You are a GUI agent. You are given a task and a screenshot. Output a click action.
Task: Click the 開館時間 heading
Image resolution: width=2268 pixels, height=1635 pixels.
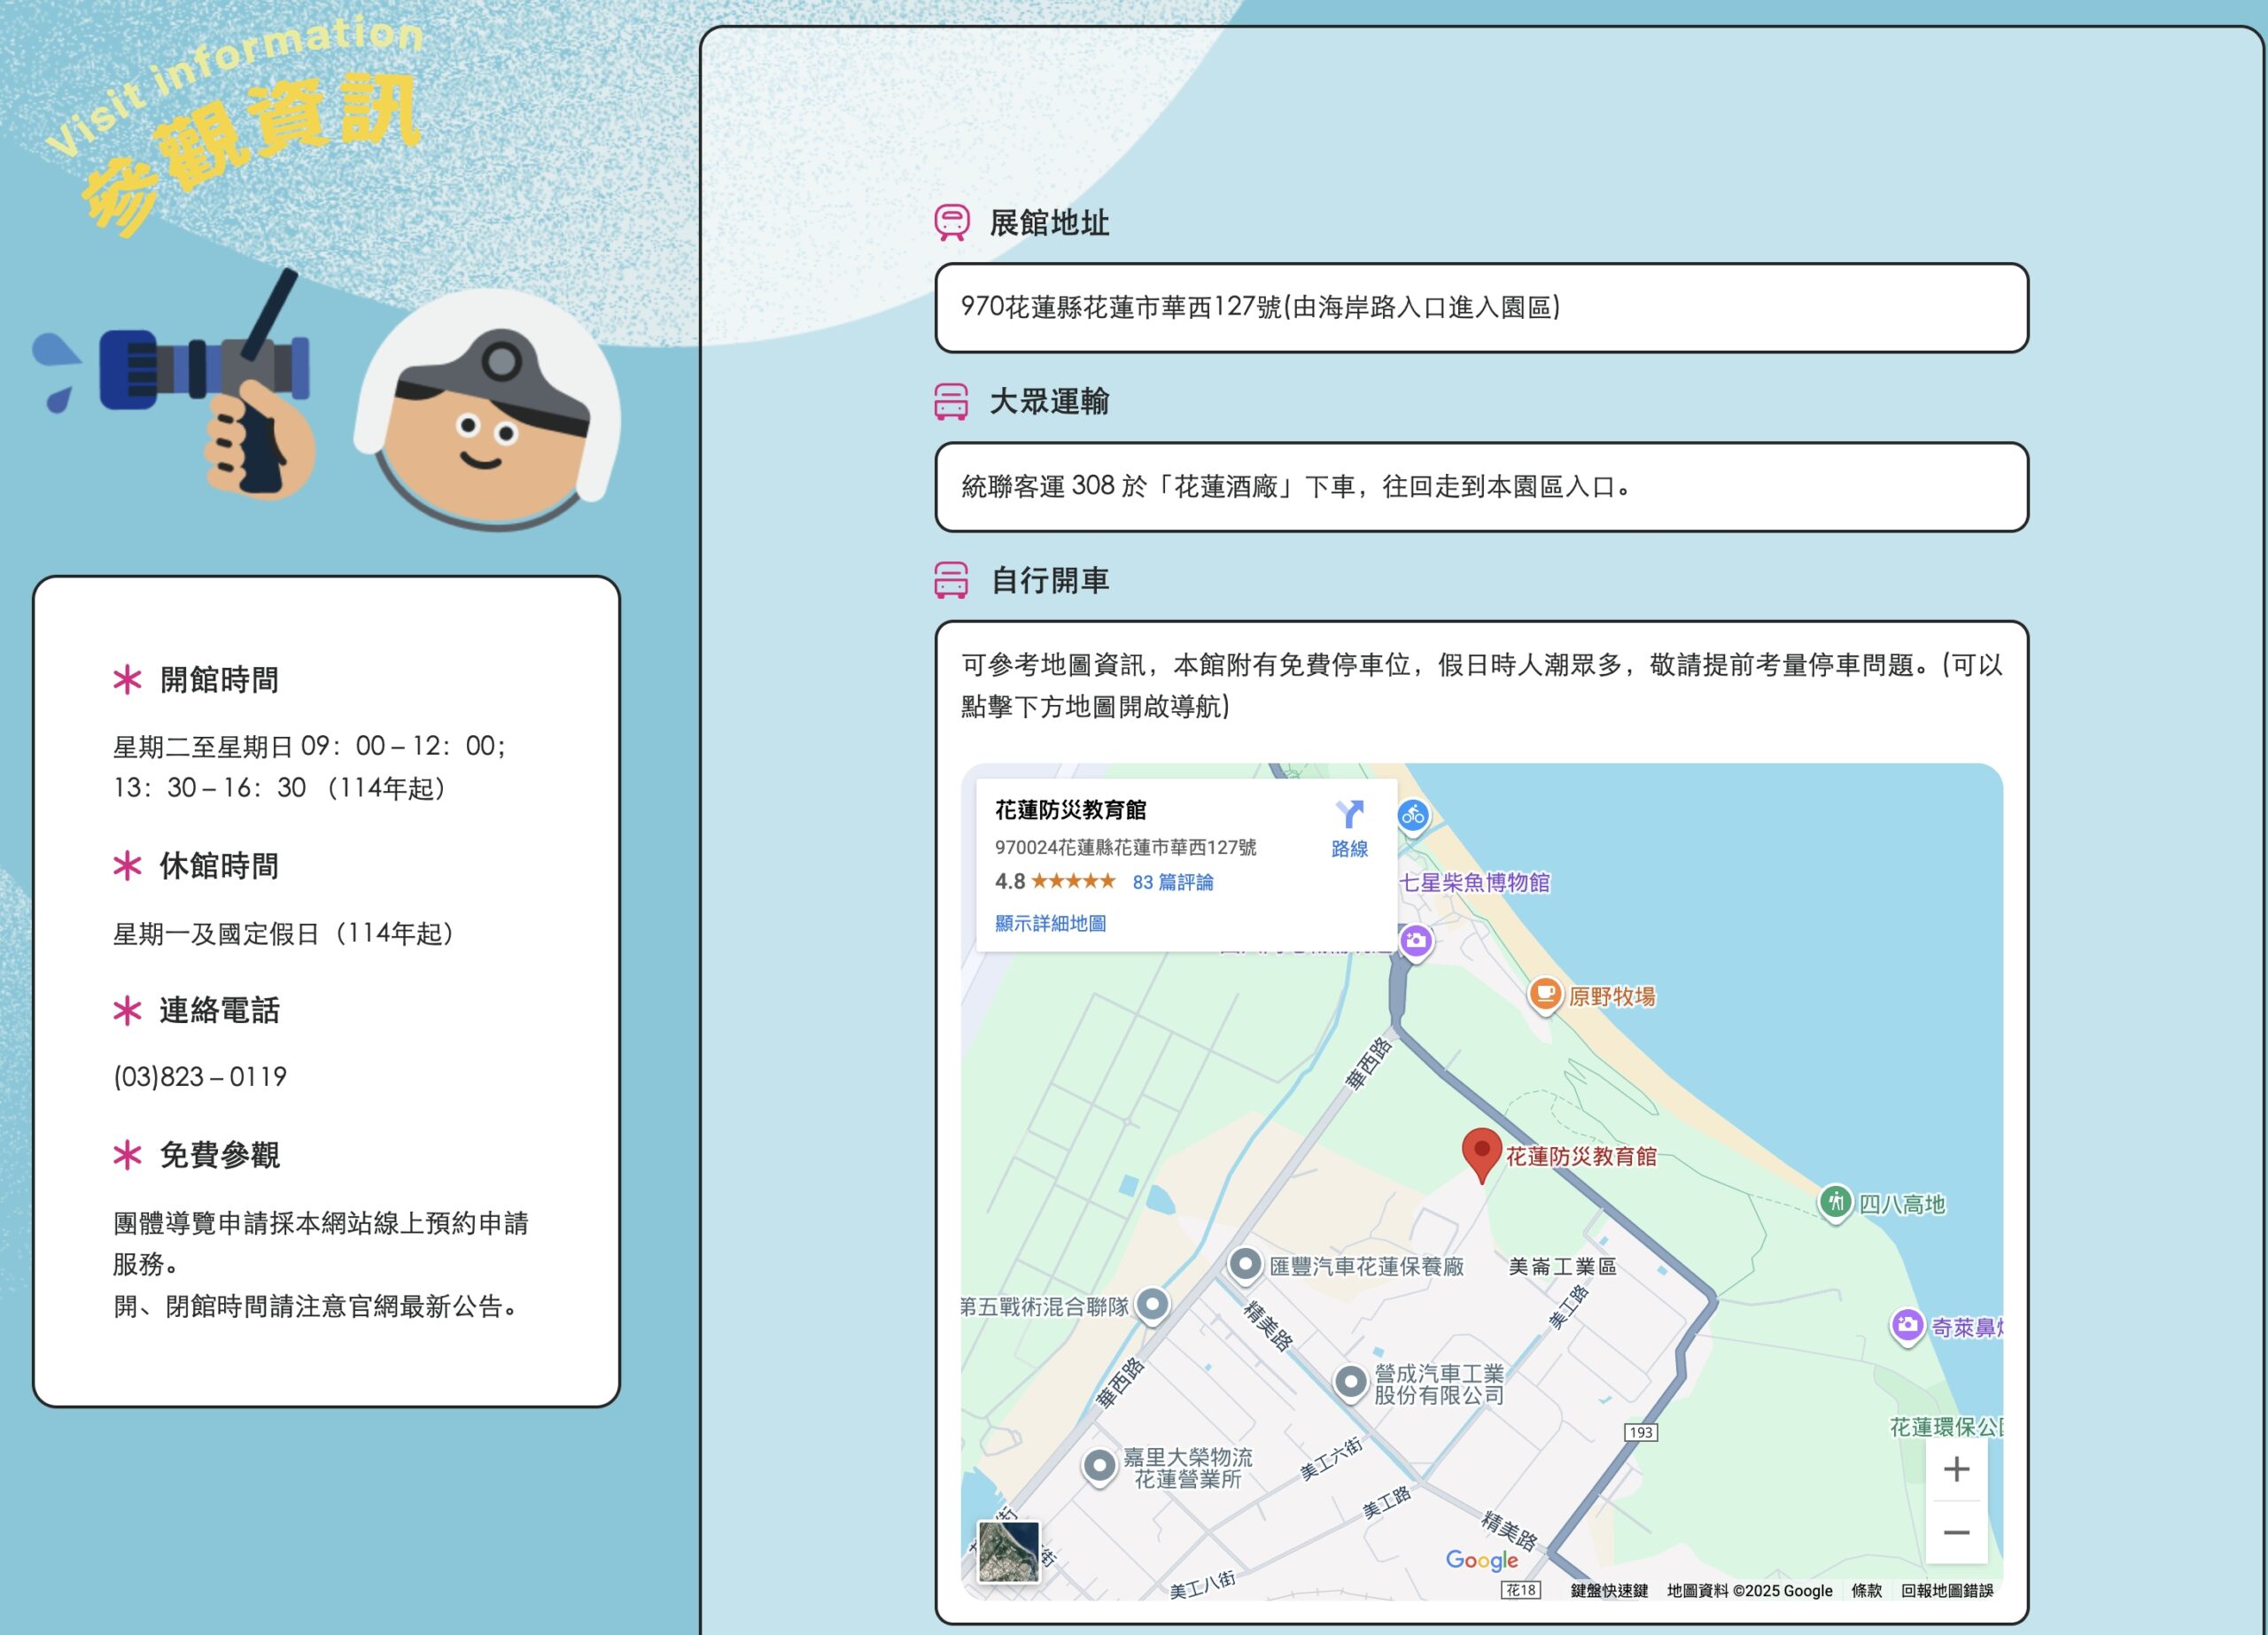219,680
